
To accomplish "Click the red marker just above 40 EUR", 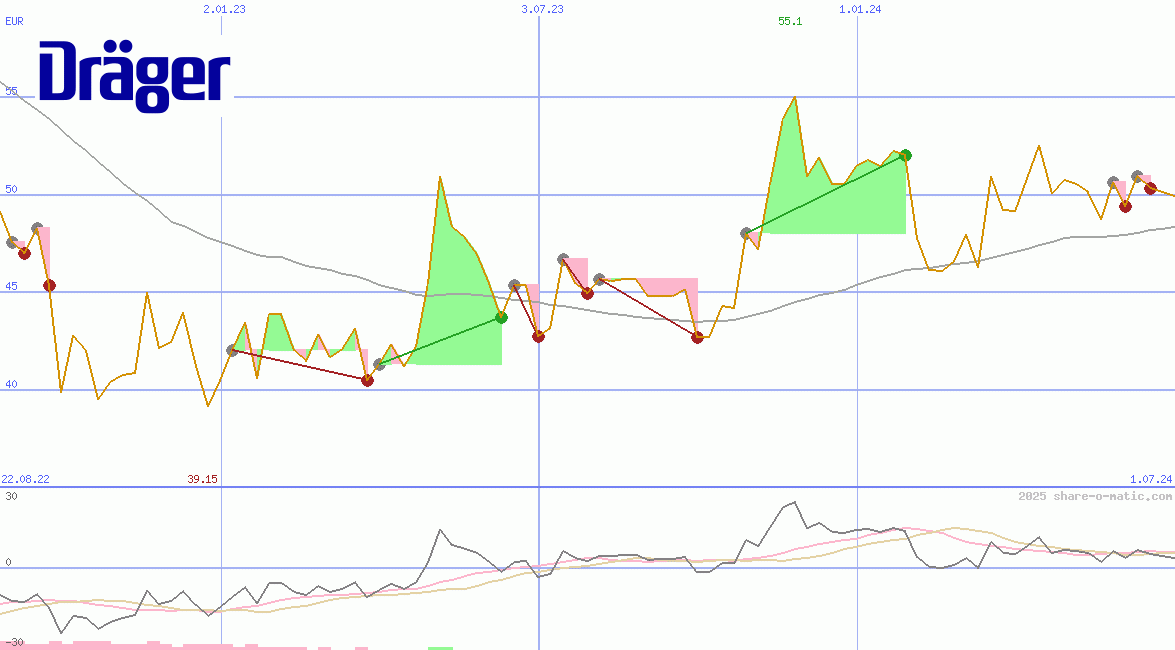I will (367, 381).
